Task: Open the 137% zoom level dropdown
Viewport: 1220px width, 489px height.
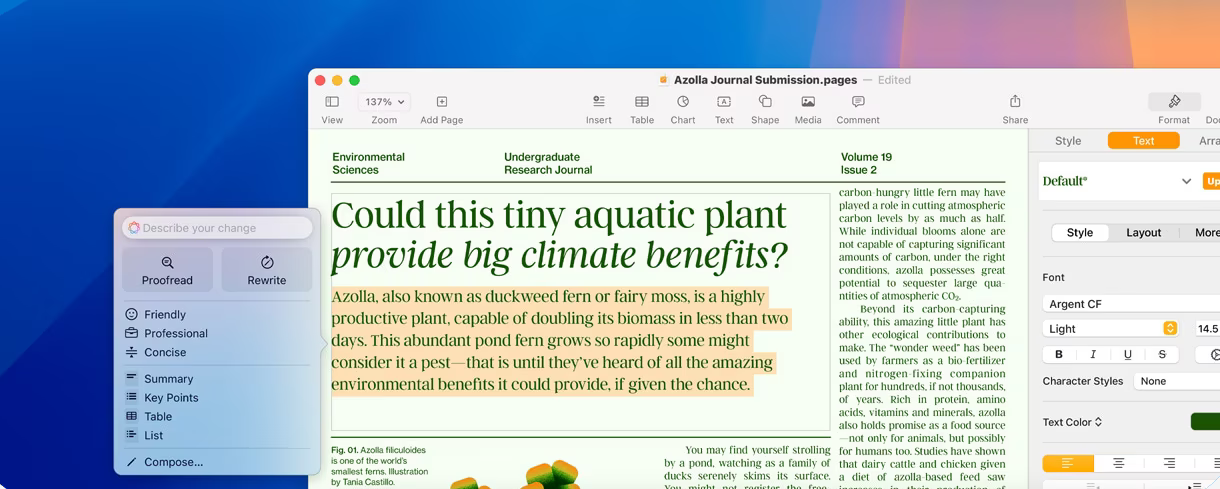Action: (385, 102)
